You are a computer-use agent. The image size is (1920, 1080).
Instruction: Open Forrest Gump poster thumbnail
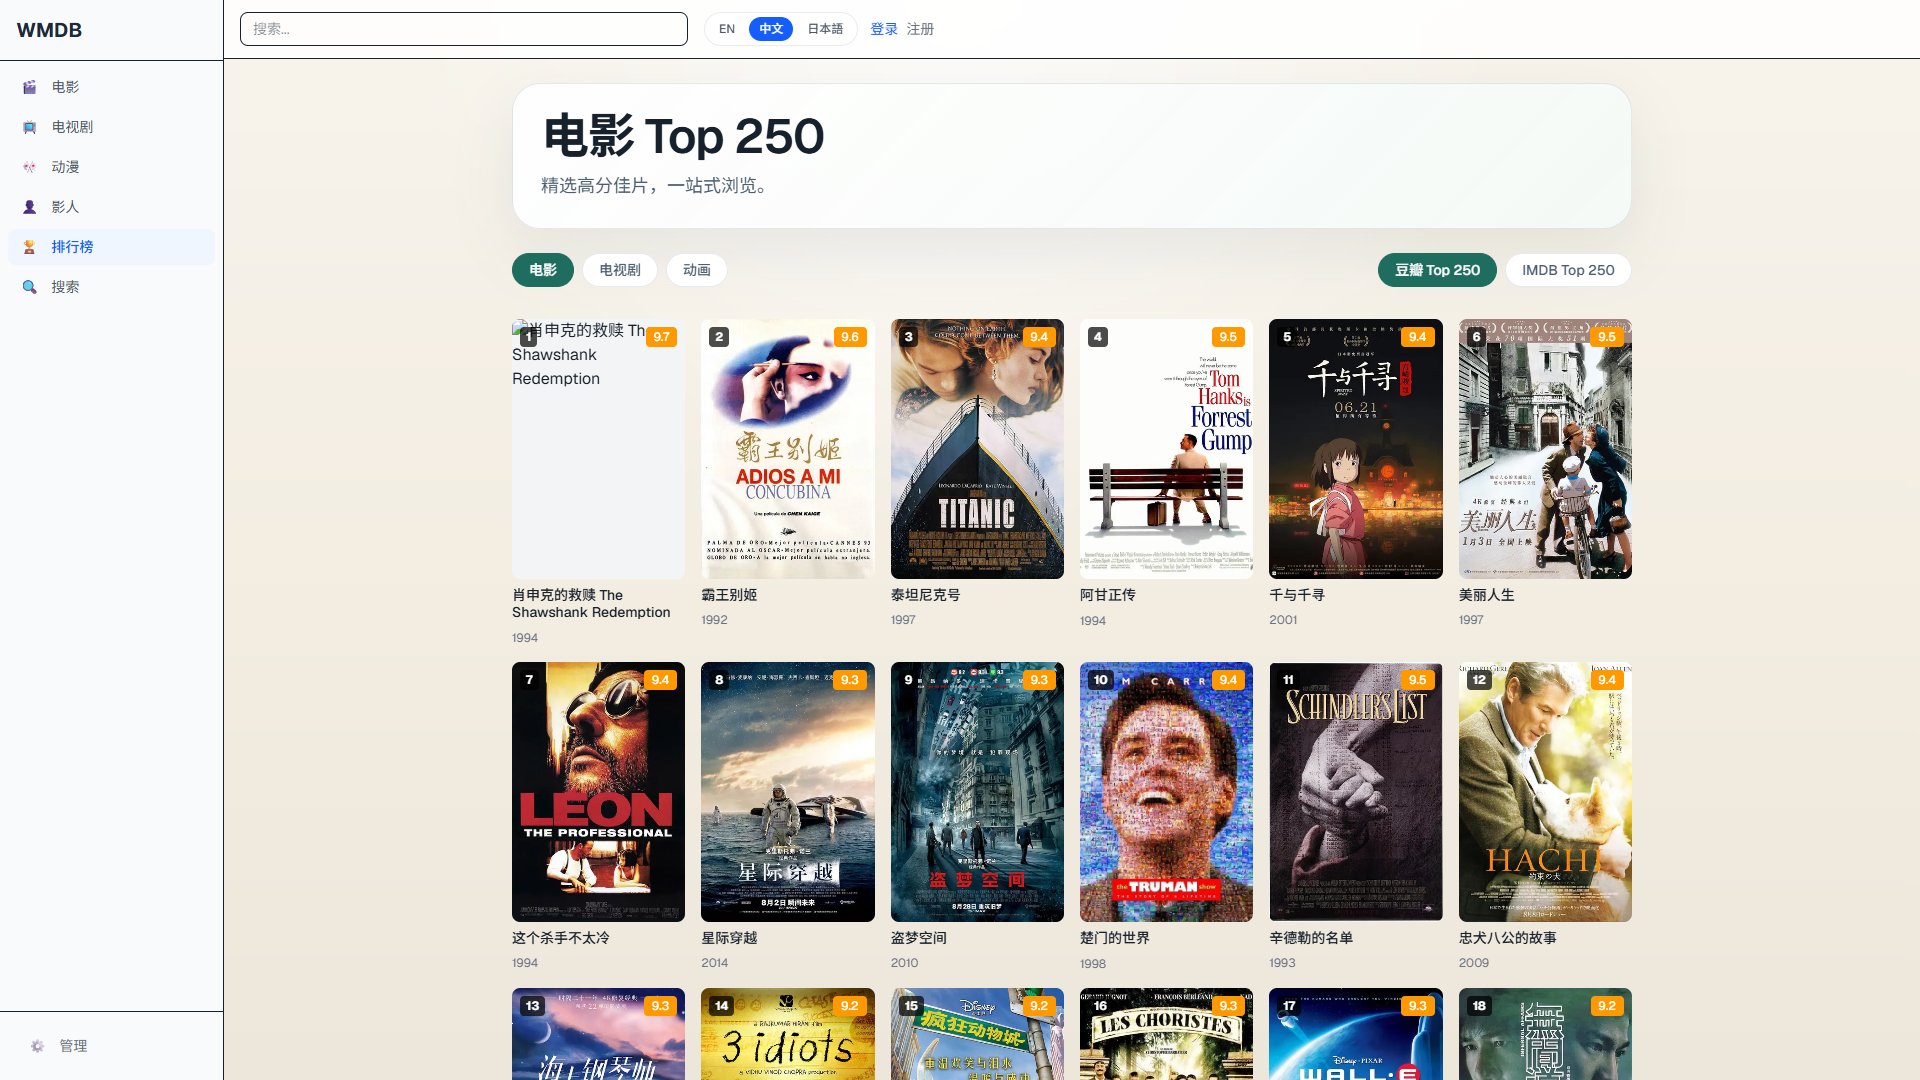(x=1166, y=449)
